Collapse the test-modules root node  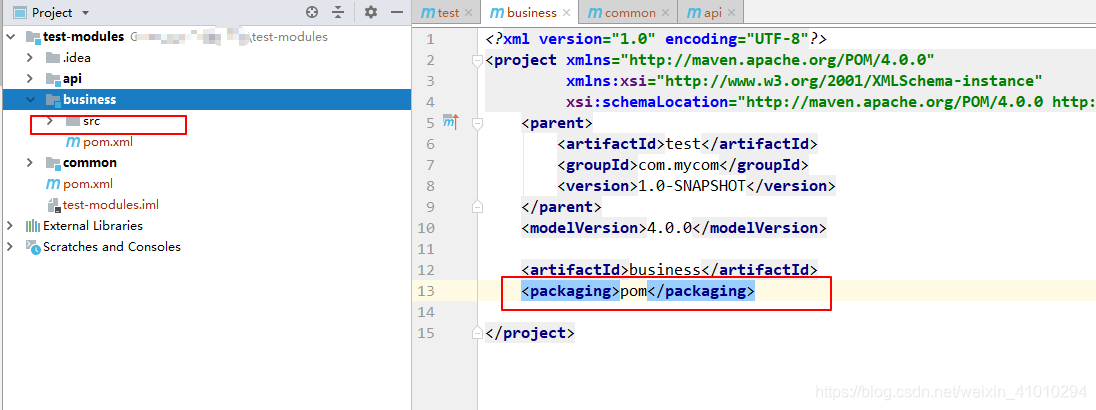coord(11,36)
